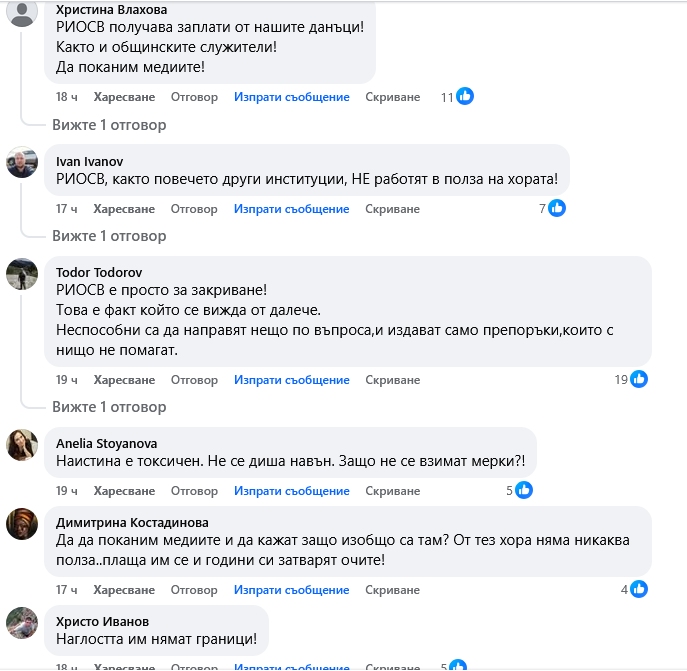687x671 pixels.
Task: Hide Димитрина Костадинова's comment using Скриване
Action: click(392, 590)
